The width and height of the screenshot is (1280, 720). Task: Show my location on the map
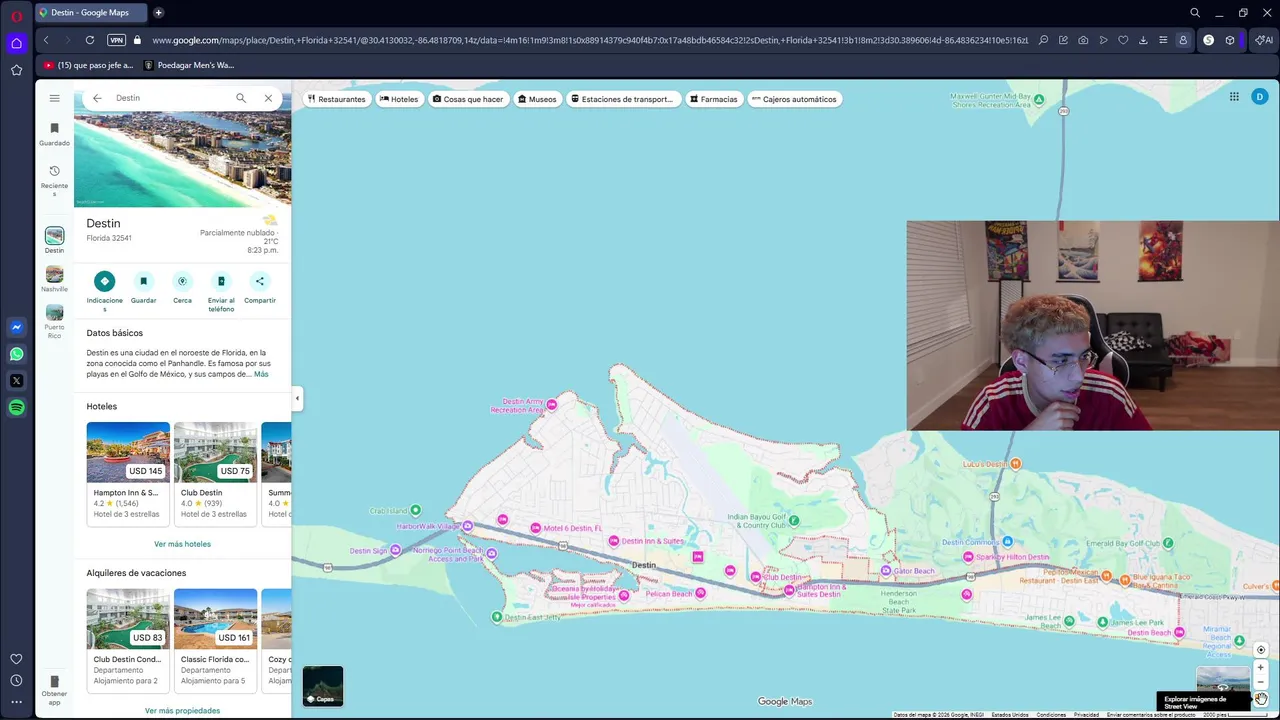coord(1261,650)
